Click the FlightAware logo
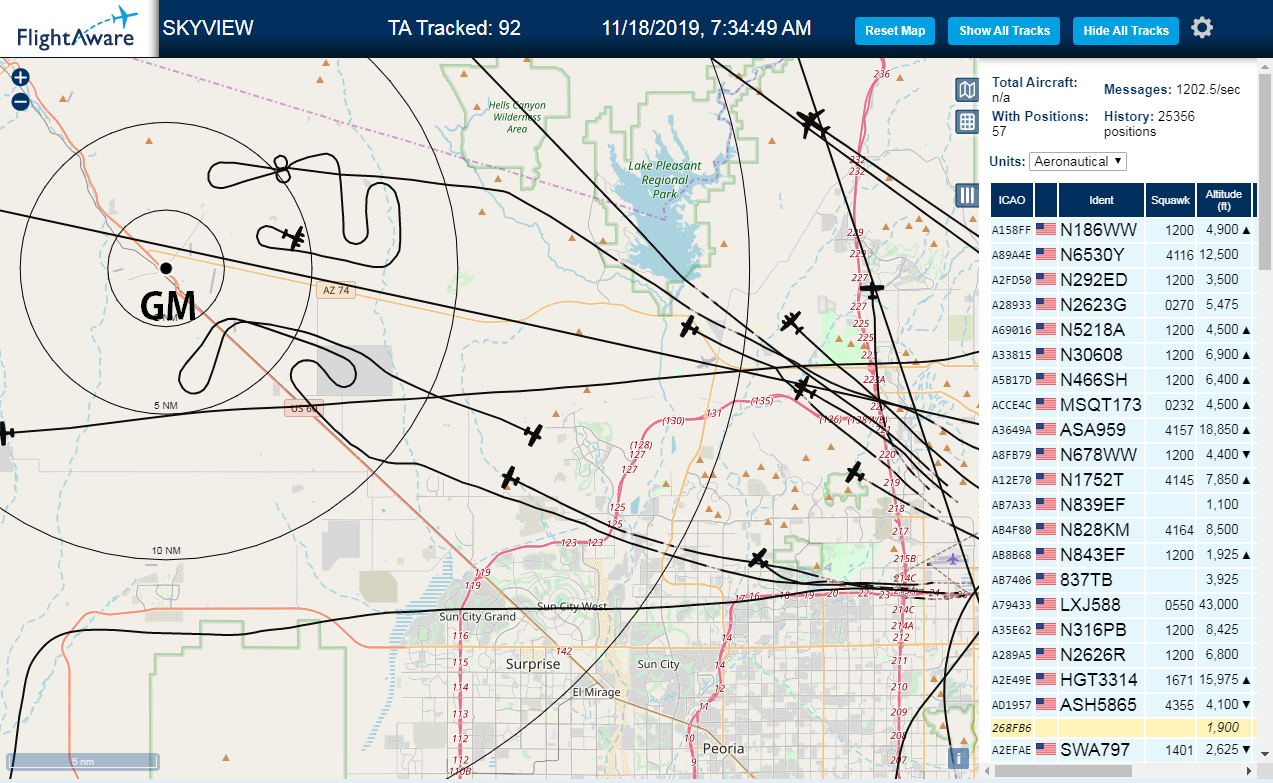 (x=77, y=29)
